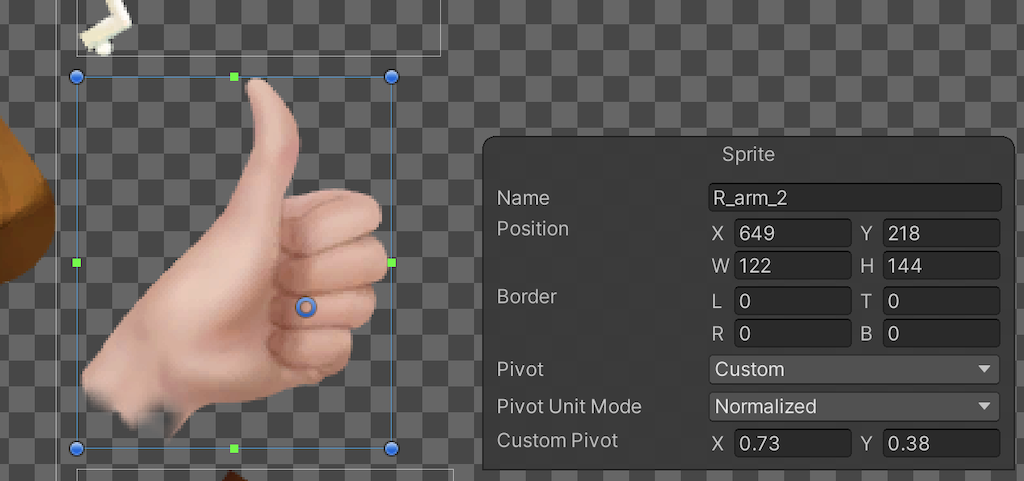Click the height H field showing 144
The width and height of the screenshot is (1024, 481).
tap(941, 266)
